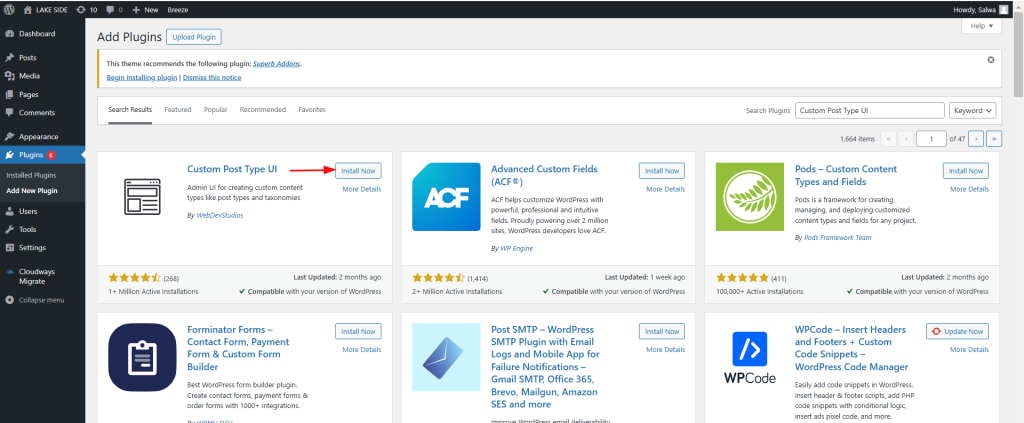Screen dimensions: 1024x423
Task: Click the Post SMTP envelope logo
Action: (x=446, y=357)
